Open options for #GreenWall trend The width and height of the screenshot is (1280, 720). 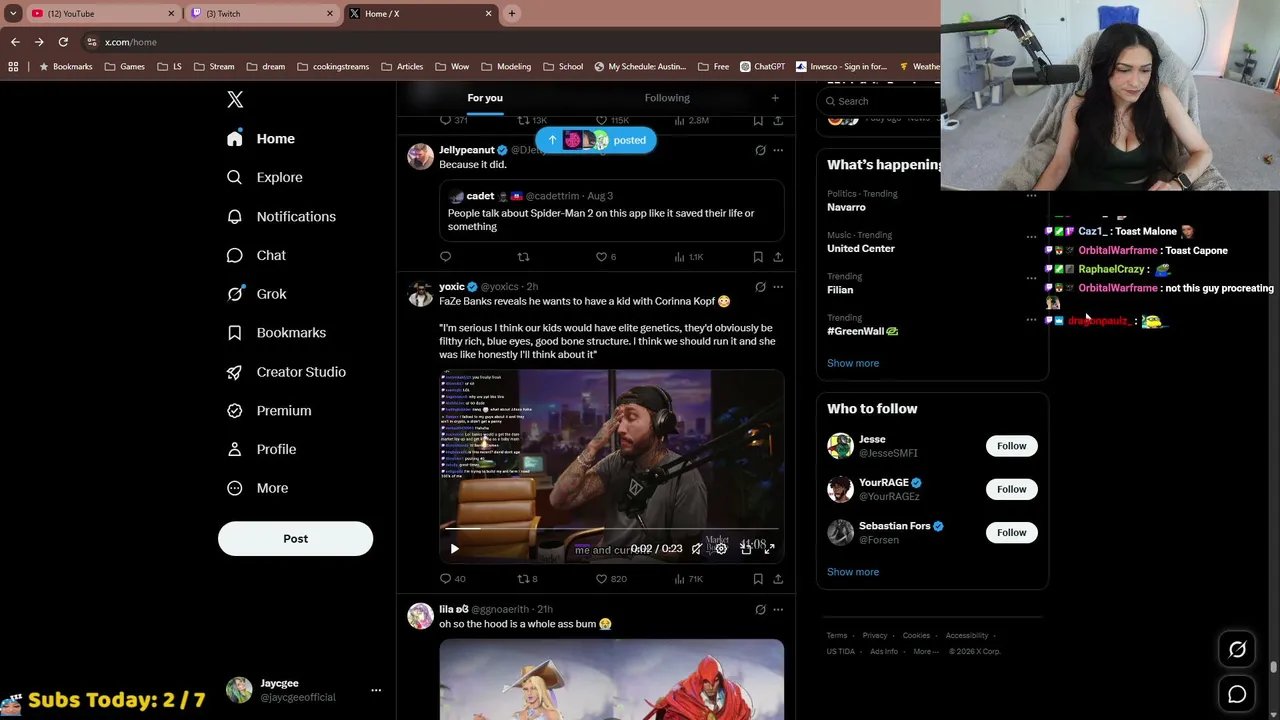pyautogui.click(x=1031, y=320)
